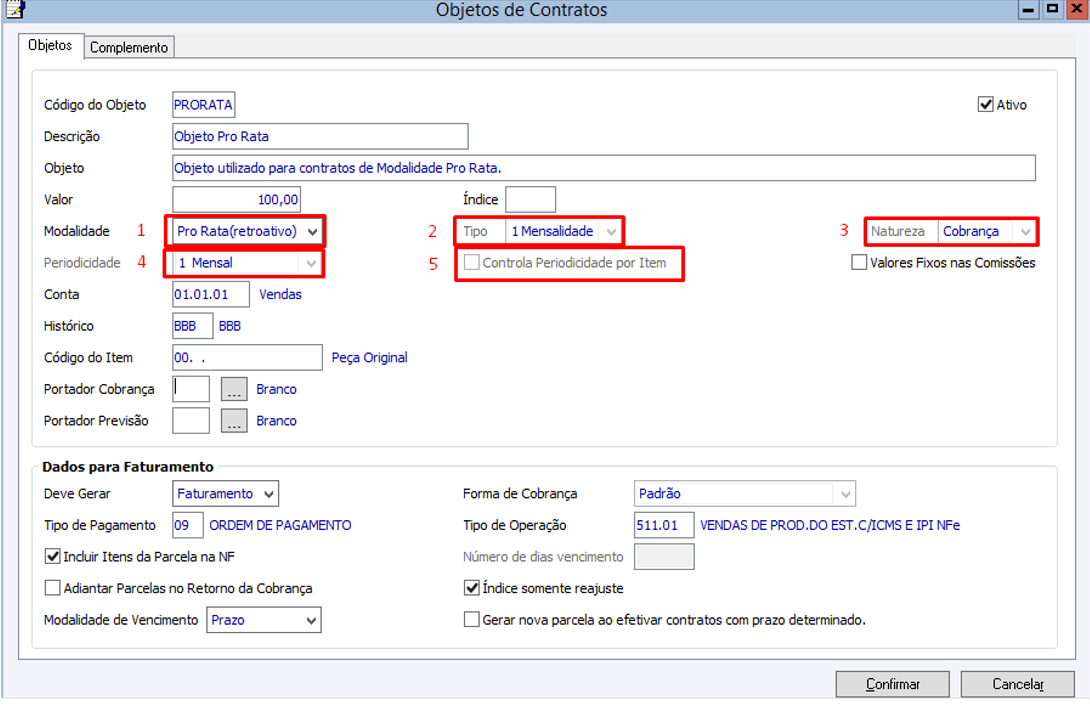The height and width of the screenshot is (706, 1090).
Task: Click the BBB description beside Histórico field
Action: click(x=229, y=326)
